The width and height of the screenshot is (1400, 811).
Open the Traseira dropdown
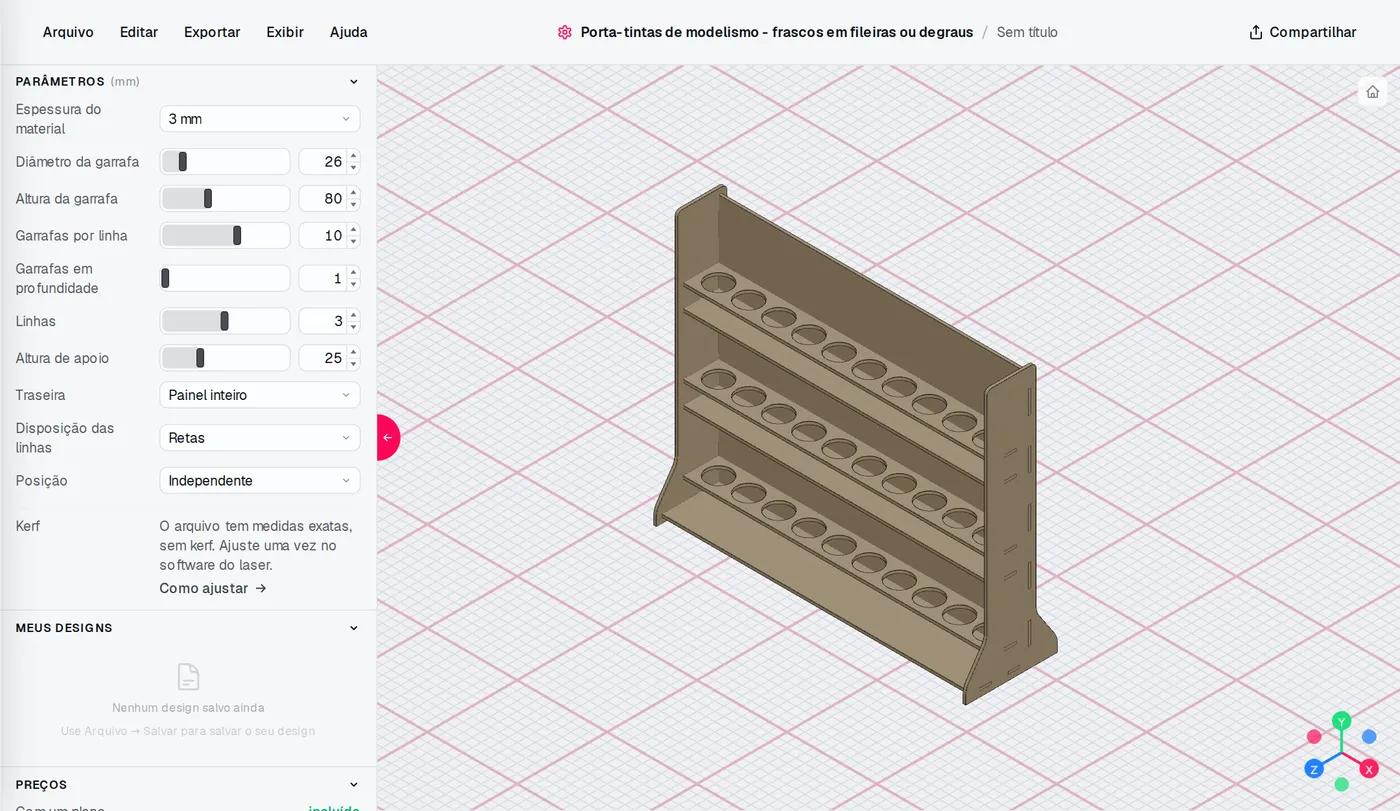pos(260,395)
